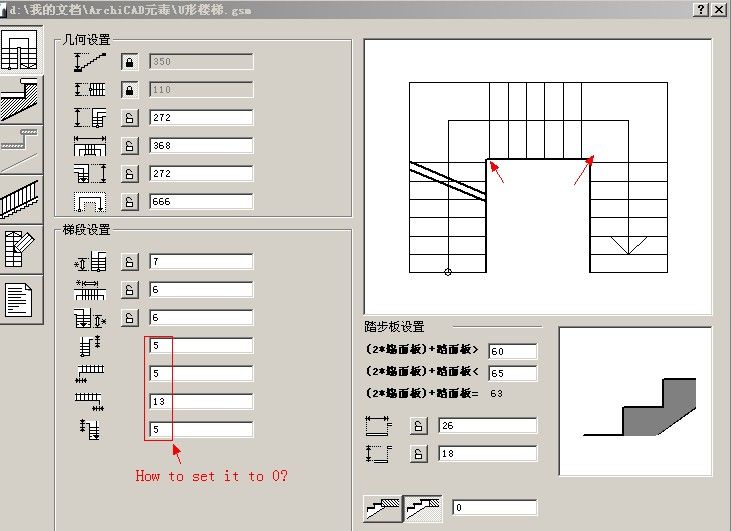Click the nosing offset field showing 0
731x531 pixels.
(495, 507)
